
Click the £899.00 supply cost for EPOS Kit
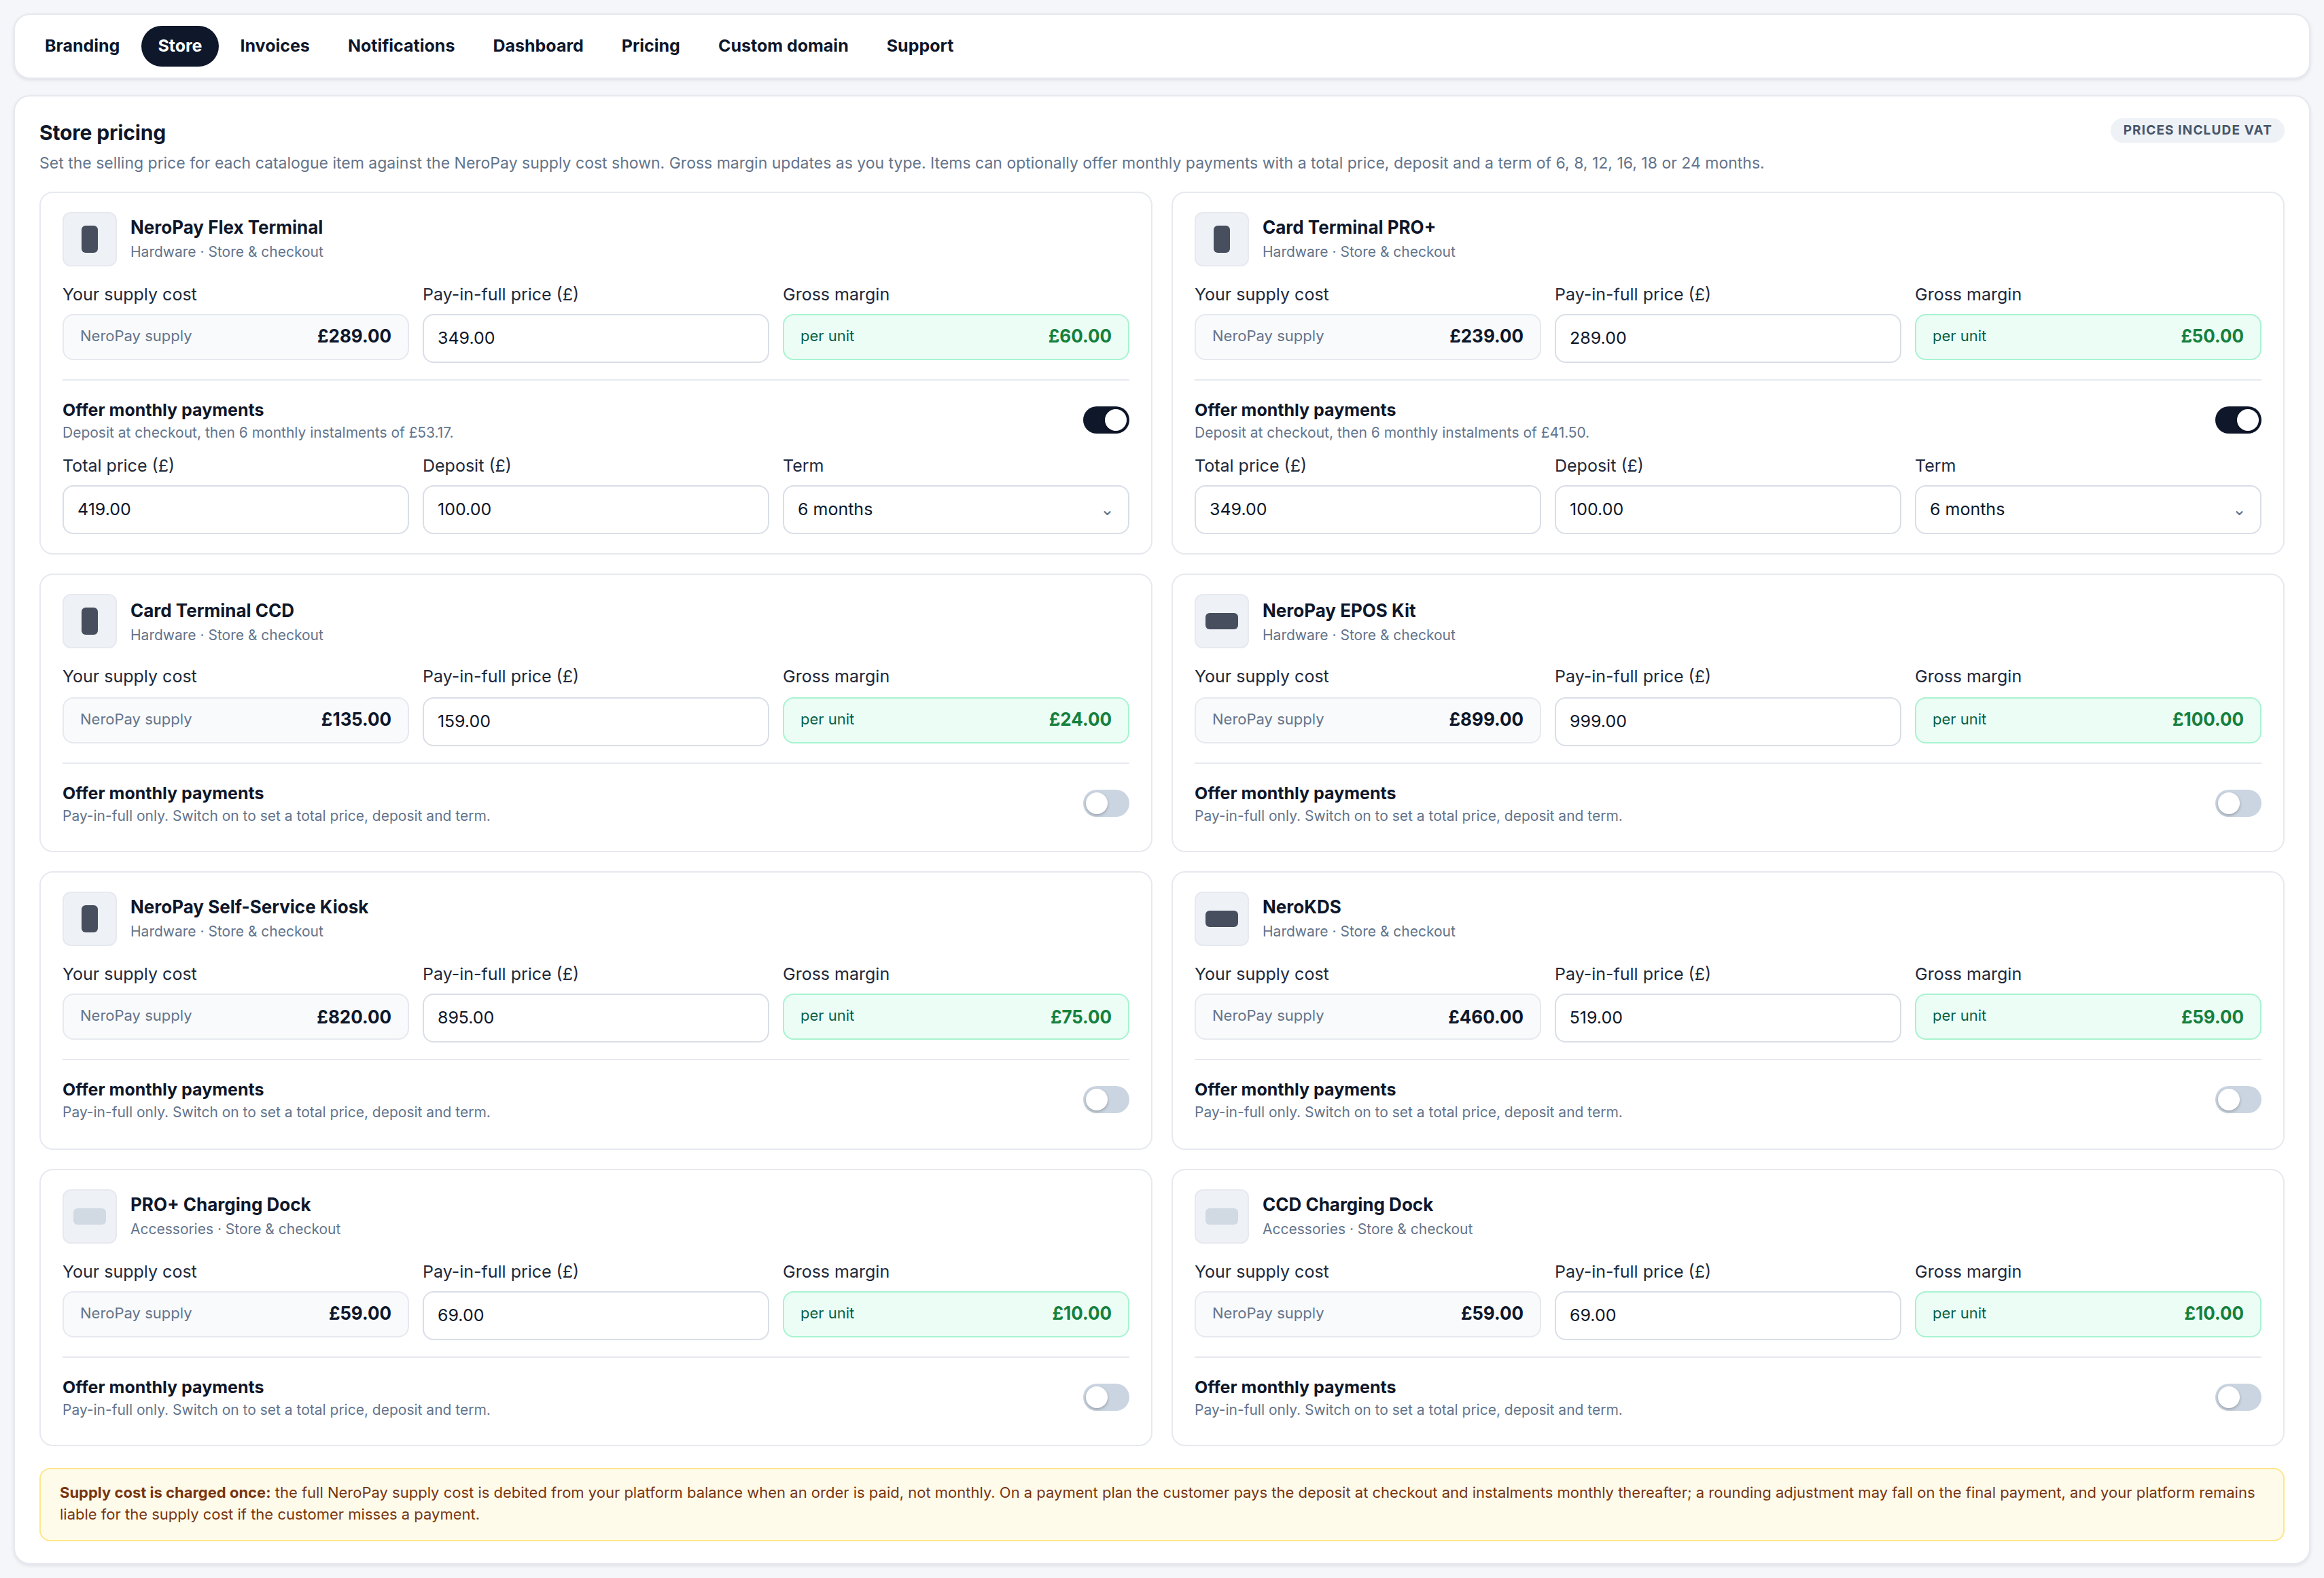tap(1485, 720)
